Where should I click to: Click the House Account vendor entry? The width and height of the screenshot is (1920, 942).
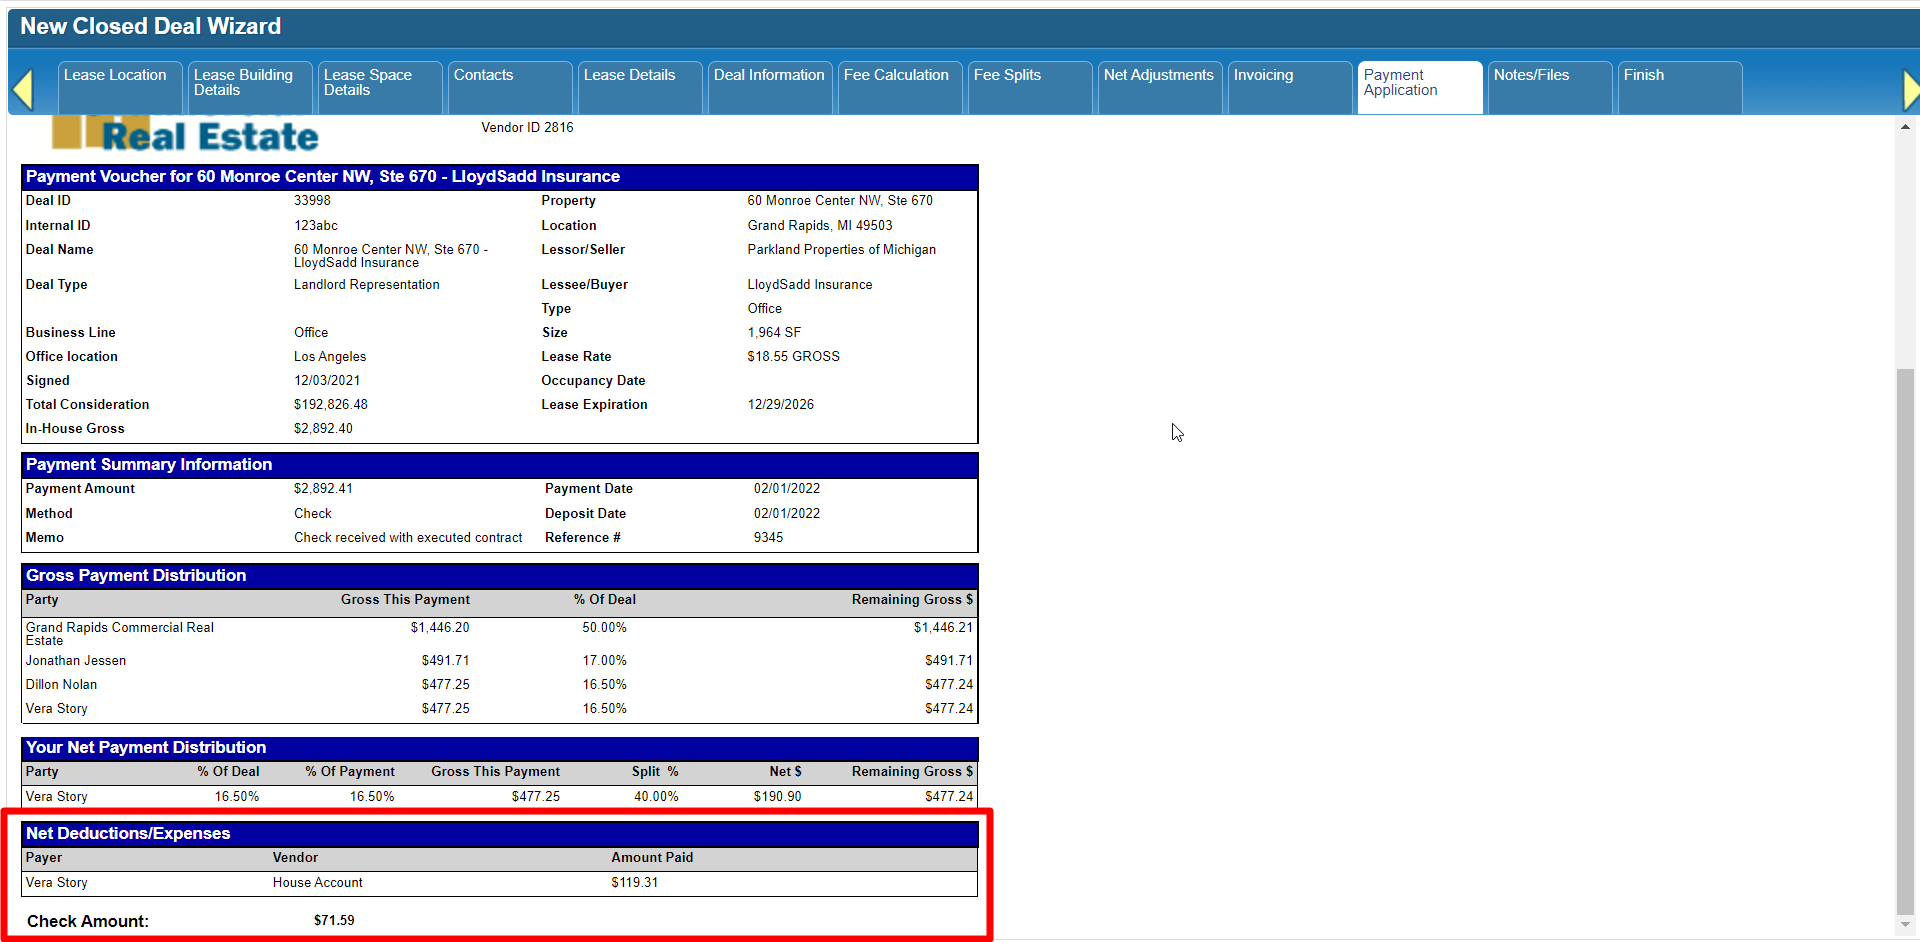click(x=318, y=883)
